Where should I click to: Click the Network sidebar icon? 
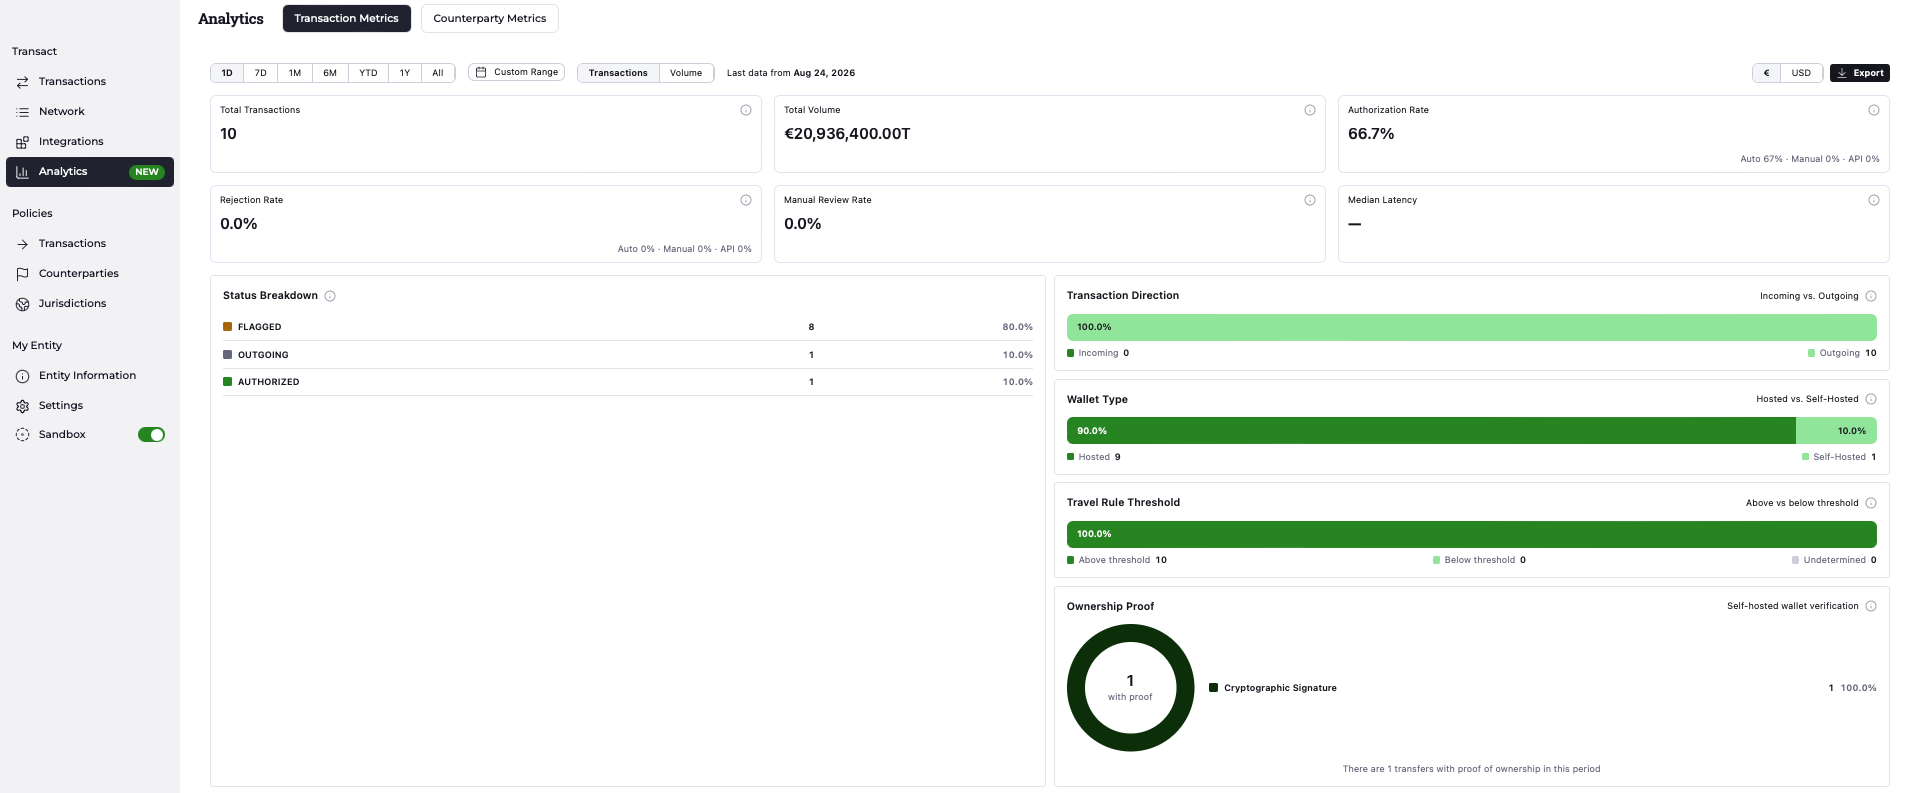22,112
